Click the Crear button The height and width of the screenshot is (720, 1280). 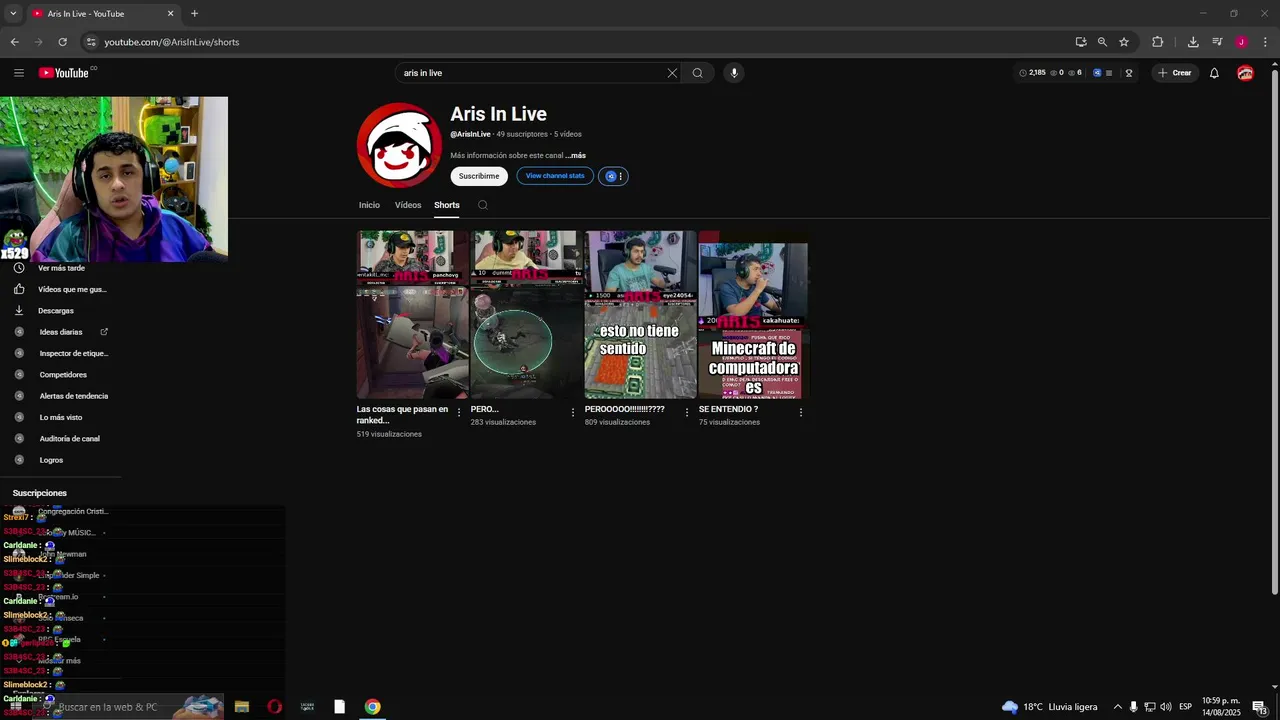tap(1175, 73)
